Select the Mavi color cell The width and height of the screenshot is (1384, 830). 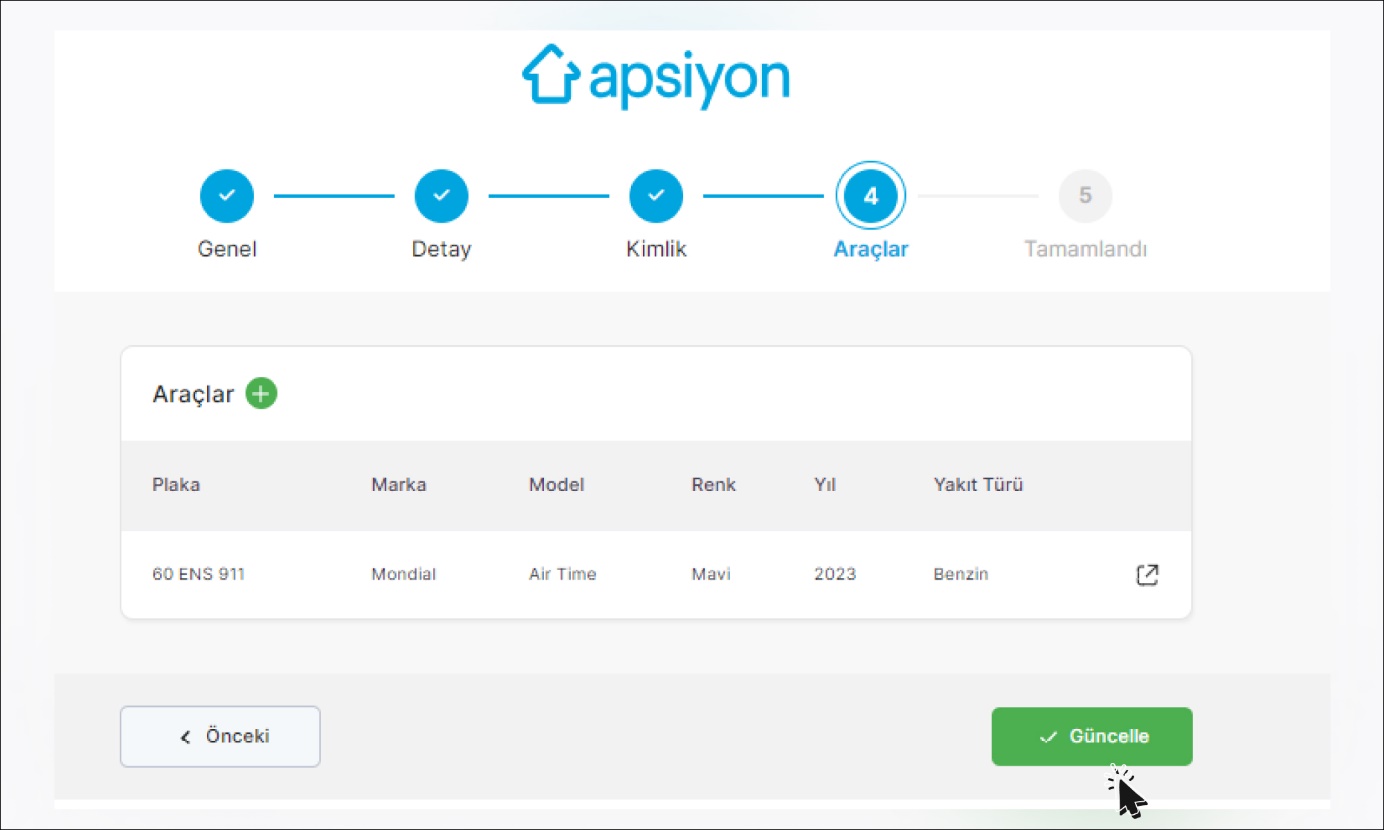click(x=711, y=575)
